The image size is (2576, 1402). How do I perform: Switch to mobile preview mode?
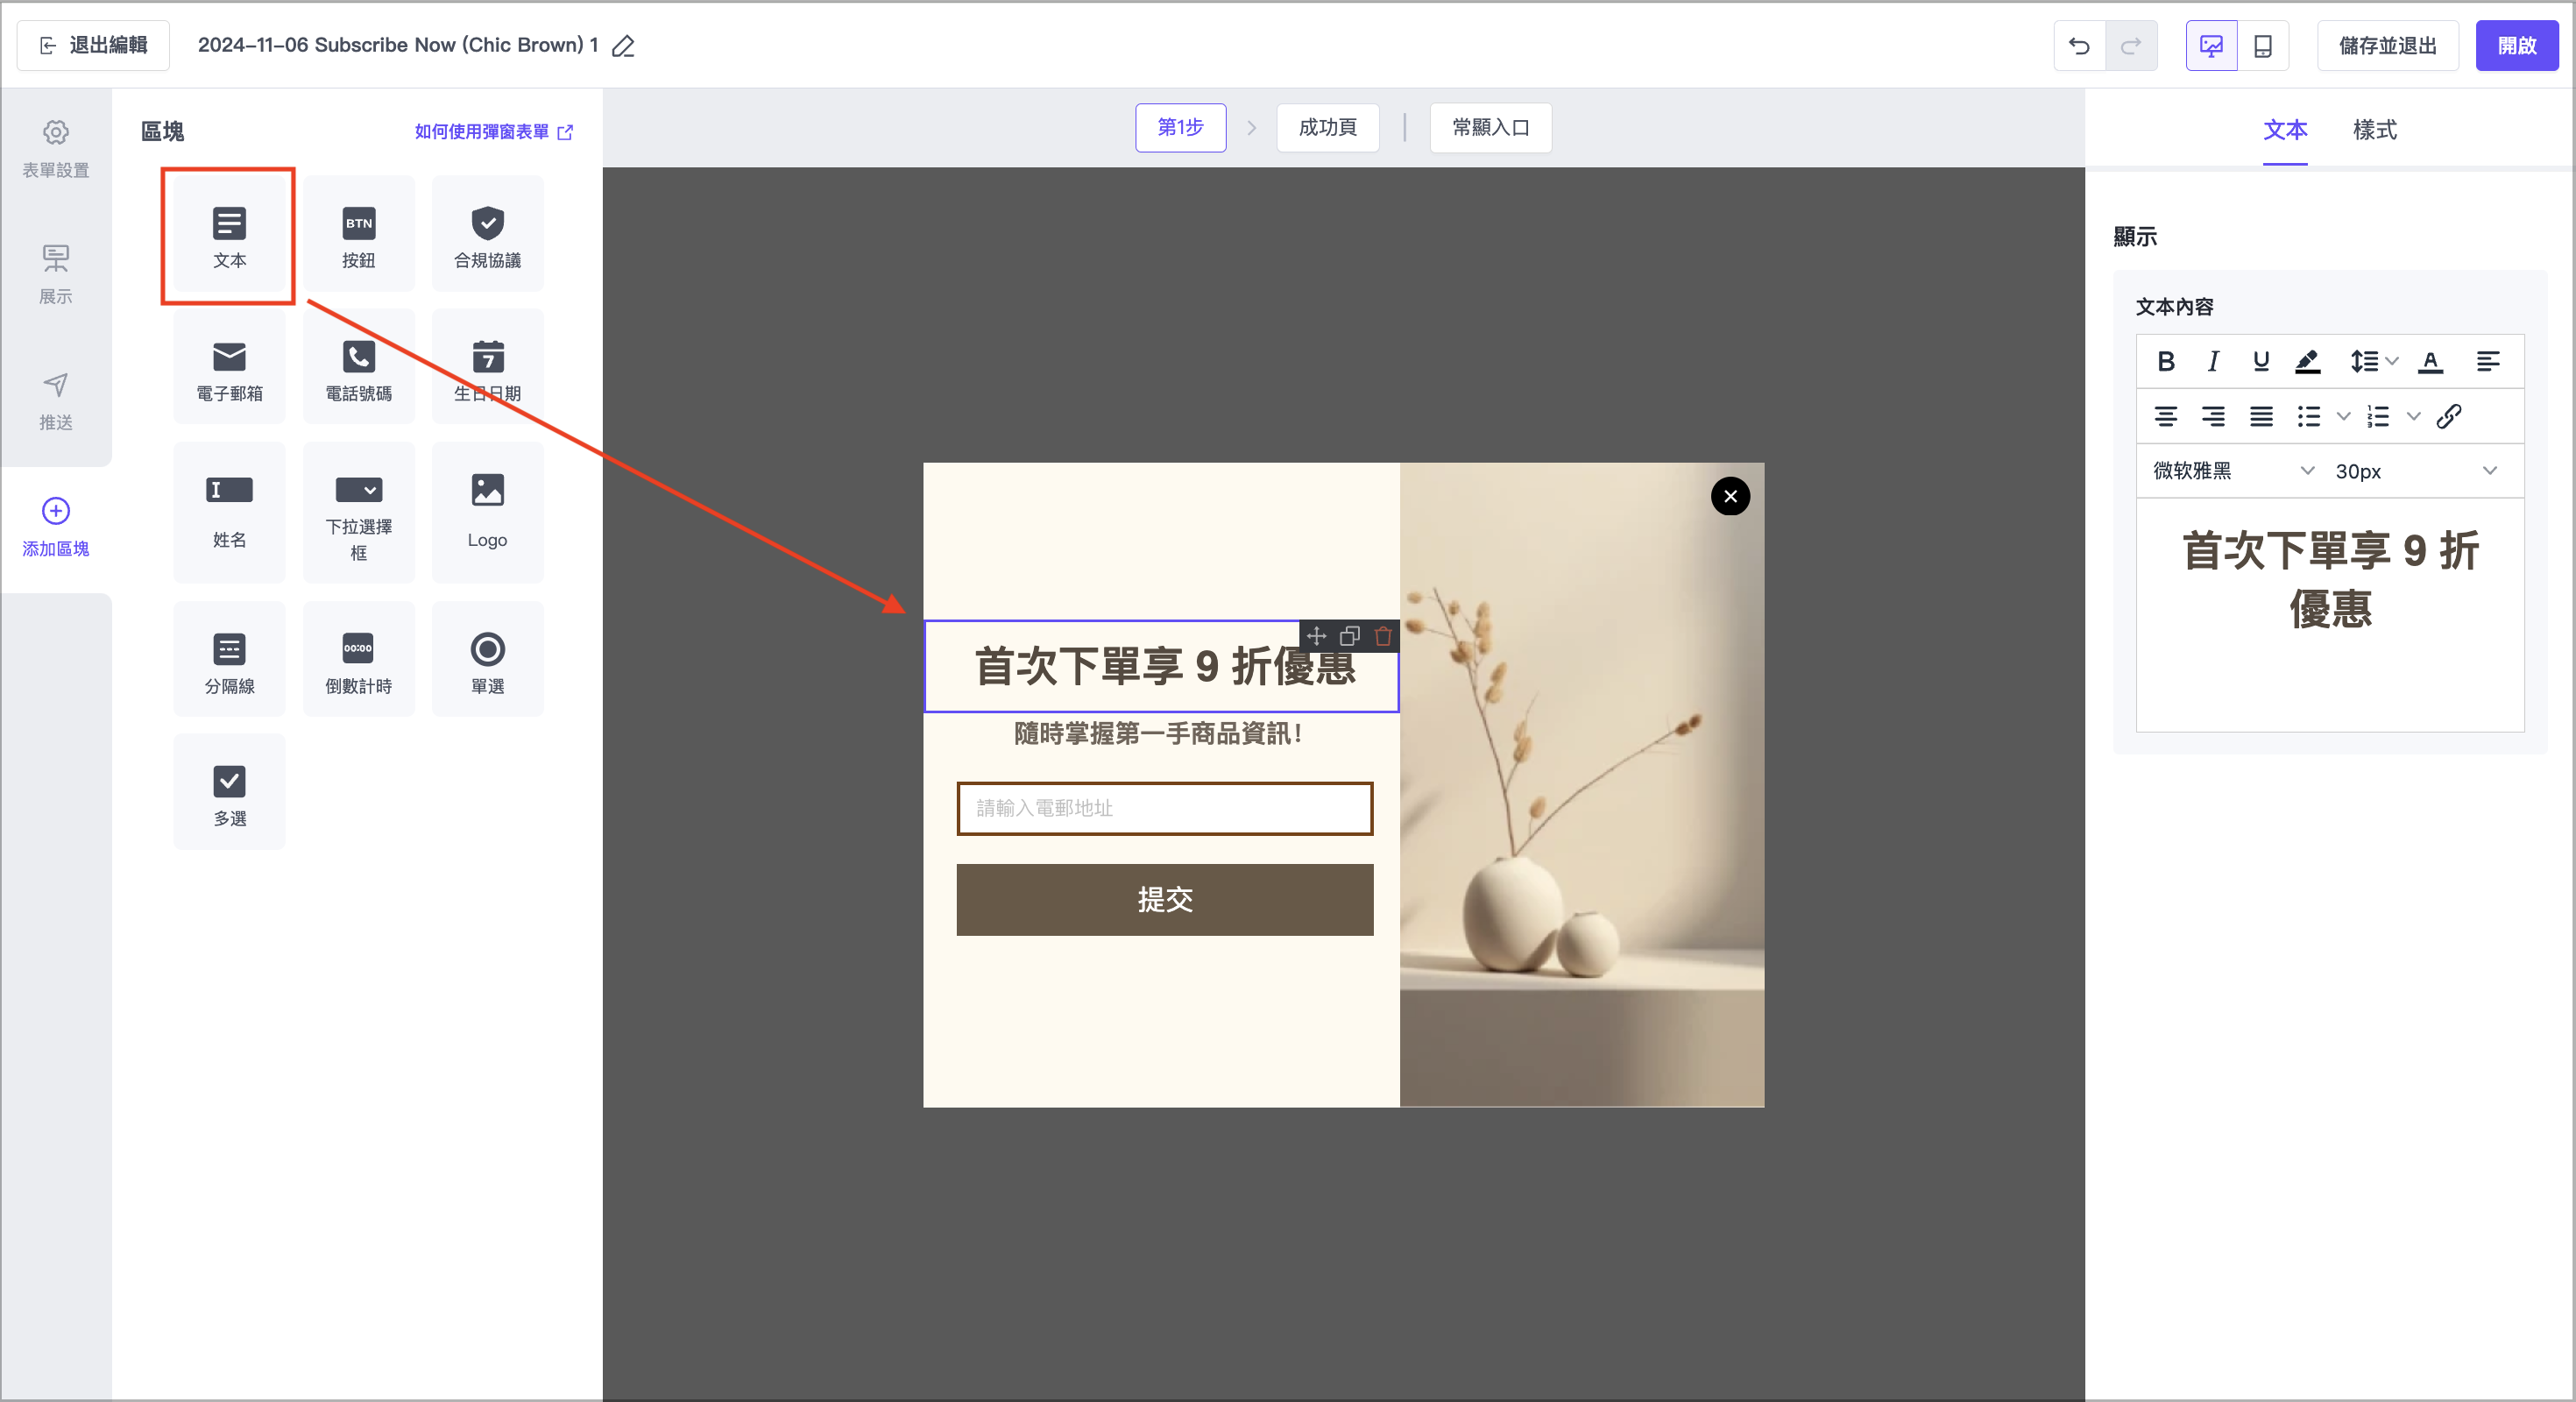(2262, 46)
